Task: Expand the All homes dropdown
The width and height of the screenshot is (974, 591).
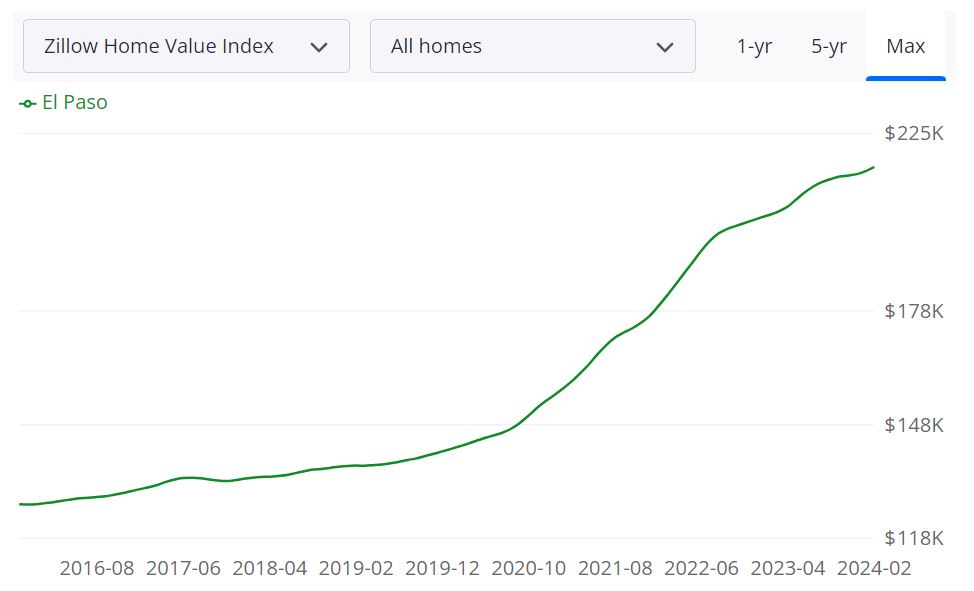Action: click(532, 46)
